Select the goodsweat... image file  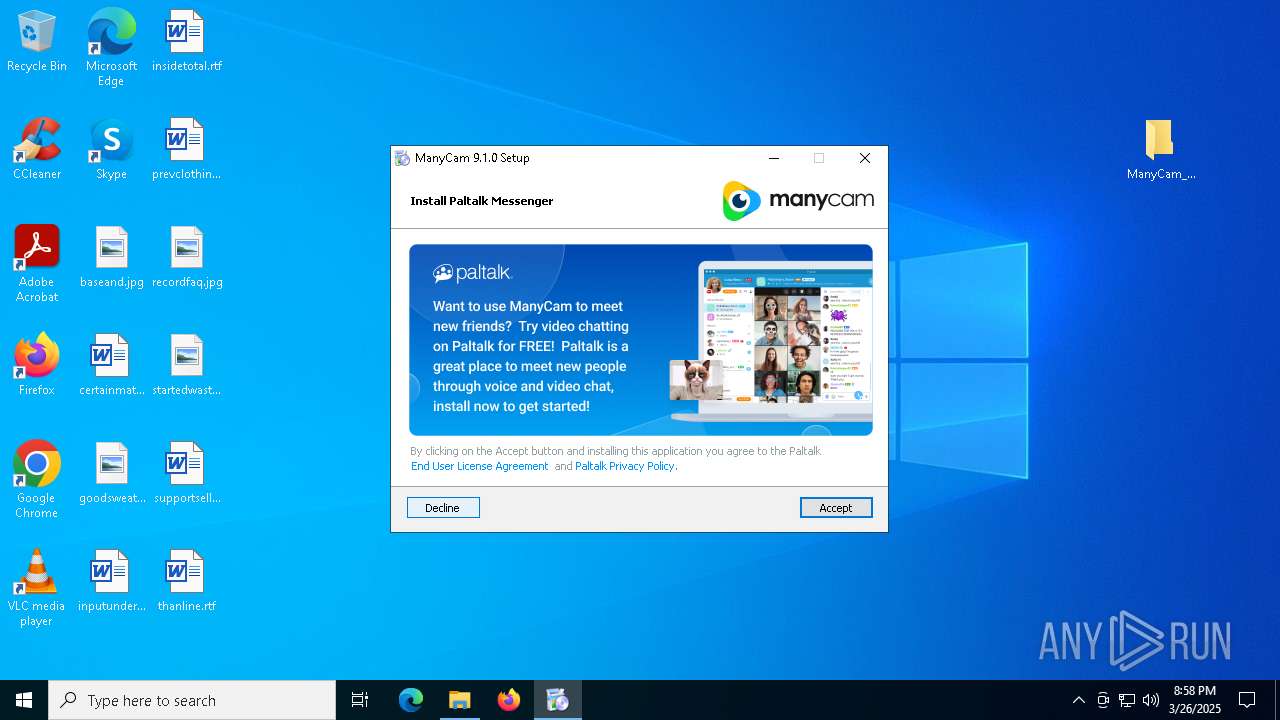point(111,474)
